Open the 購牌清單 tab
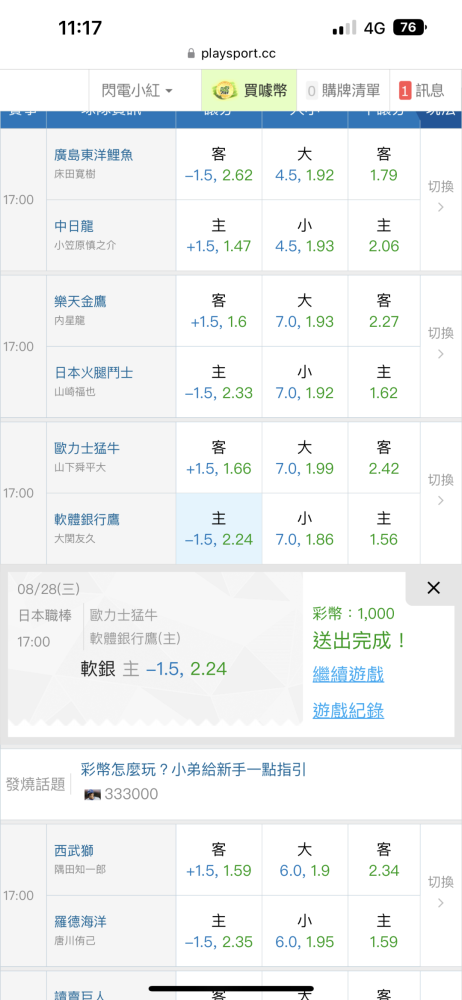The height and width of the screenshot is (1000, 462). tap(343, 91)
